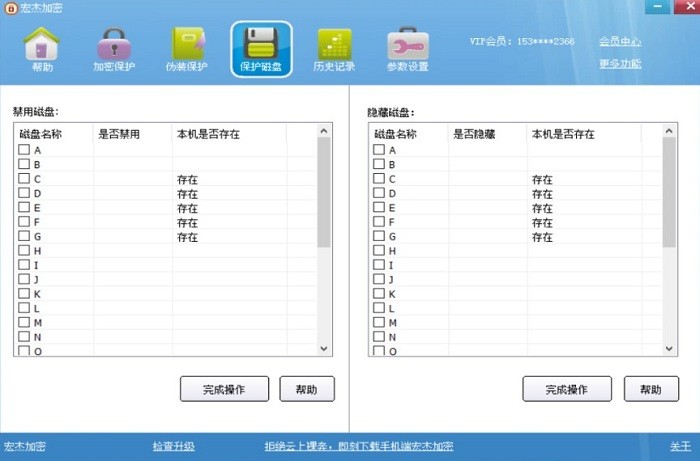The width and height of the screenshot is (700, 461).
Task: Check disk M in 隐藏磁盘 list
Action: point(379,322)
